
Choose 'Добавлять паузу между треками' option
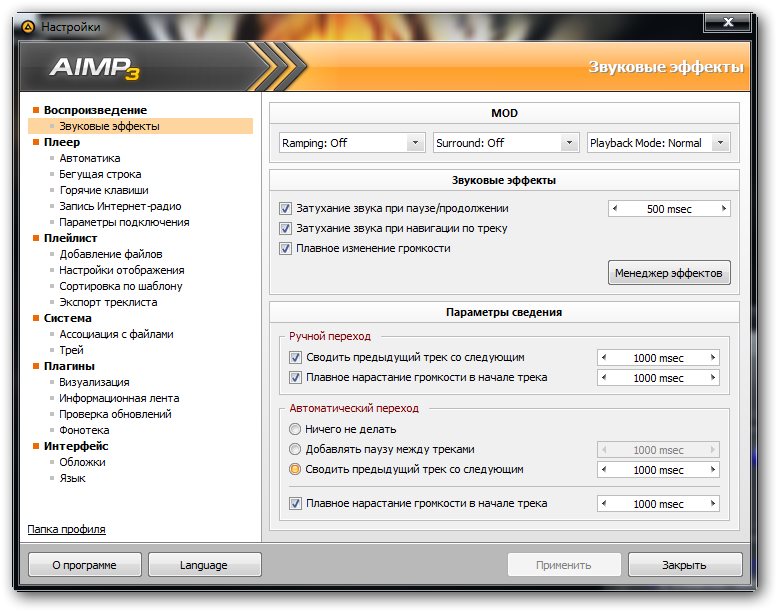(x=295, y=449)
